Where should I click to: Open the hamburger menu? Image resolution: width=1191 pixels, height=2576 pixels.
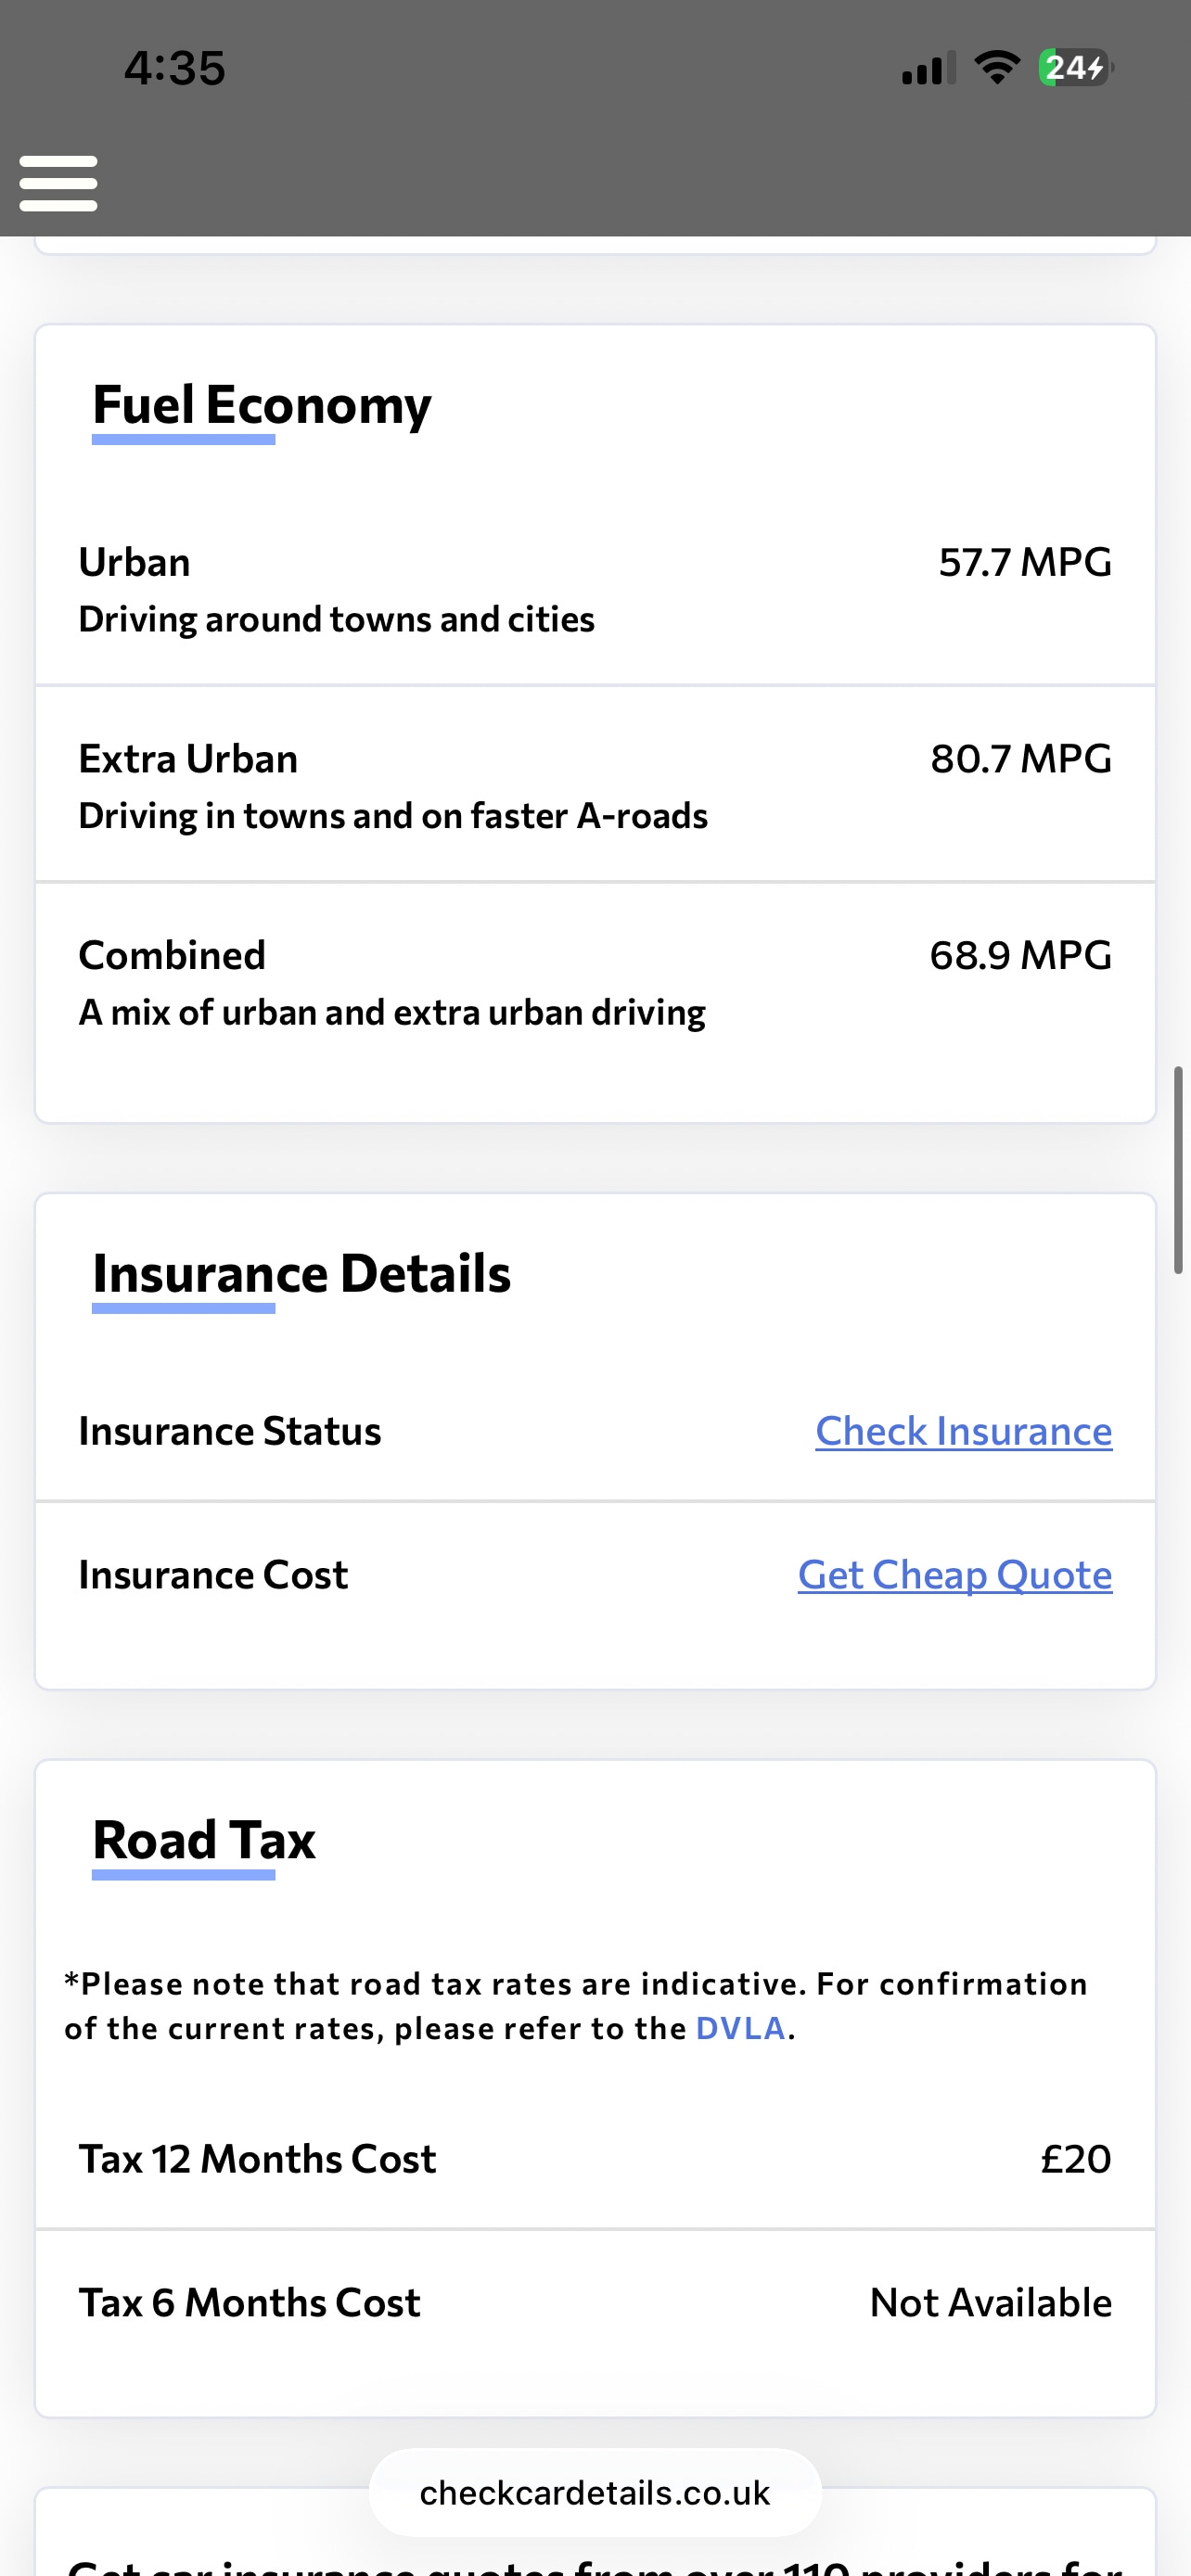coord(58,183)
